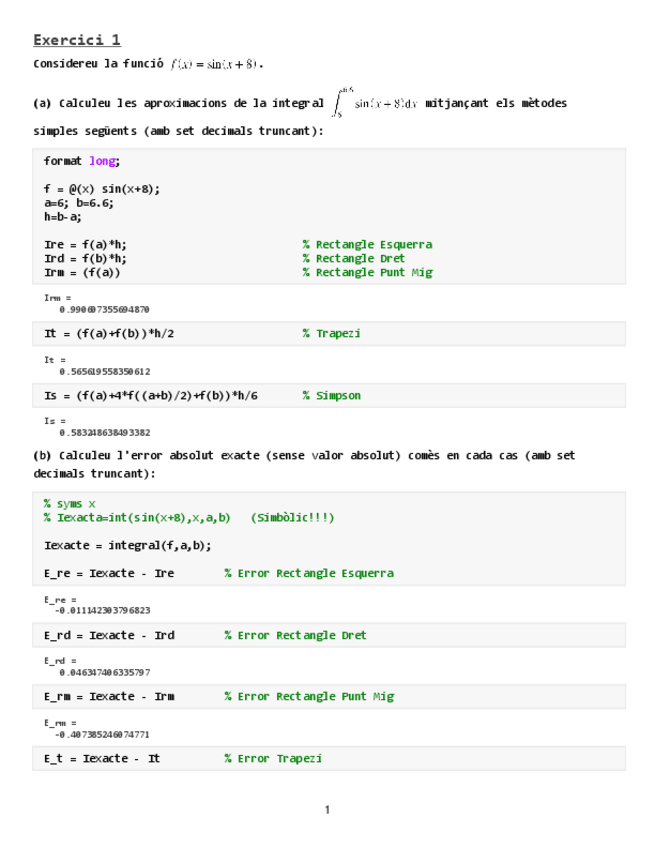Screen dimensions: 655x848
Task: Click the "Exercici 1" heading
Action: [77, 40]
